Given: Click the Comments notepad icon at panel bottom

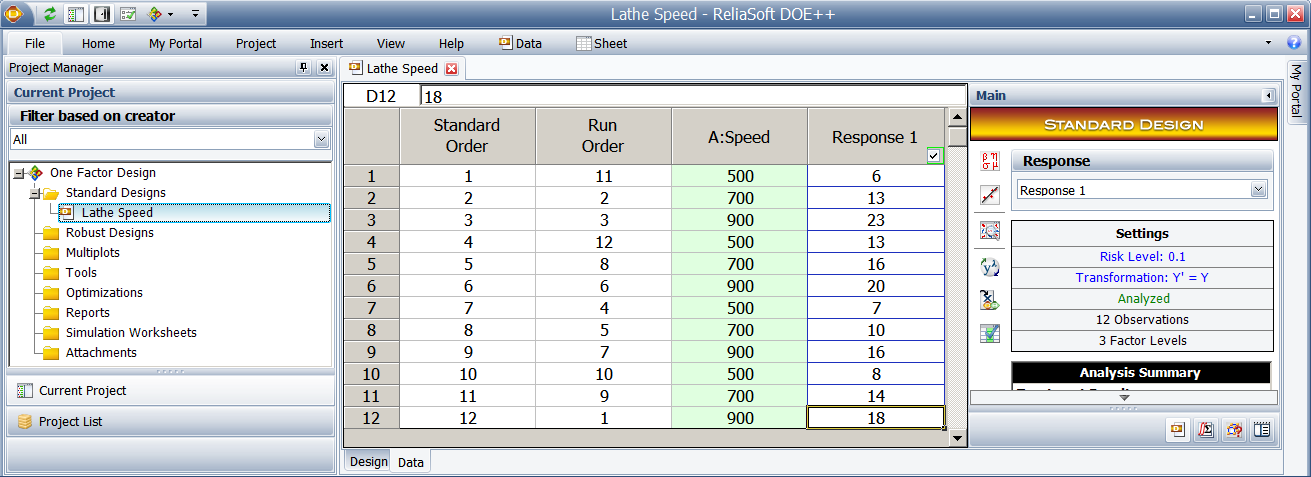Looking at the screenshot, I should point(1262,430).
